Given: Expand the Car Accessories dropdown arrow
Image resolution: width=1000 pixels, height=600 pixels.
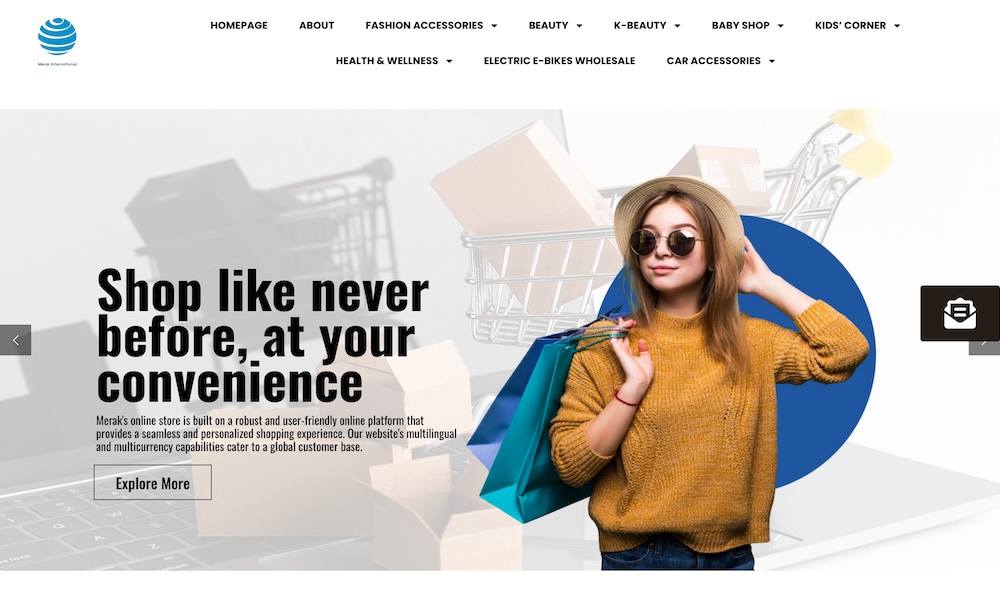Looking at the screenshot, I should click(772, 61).
